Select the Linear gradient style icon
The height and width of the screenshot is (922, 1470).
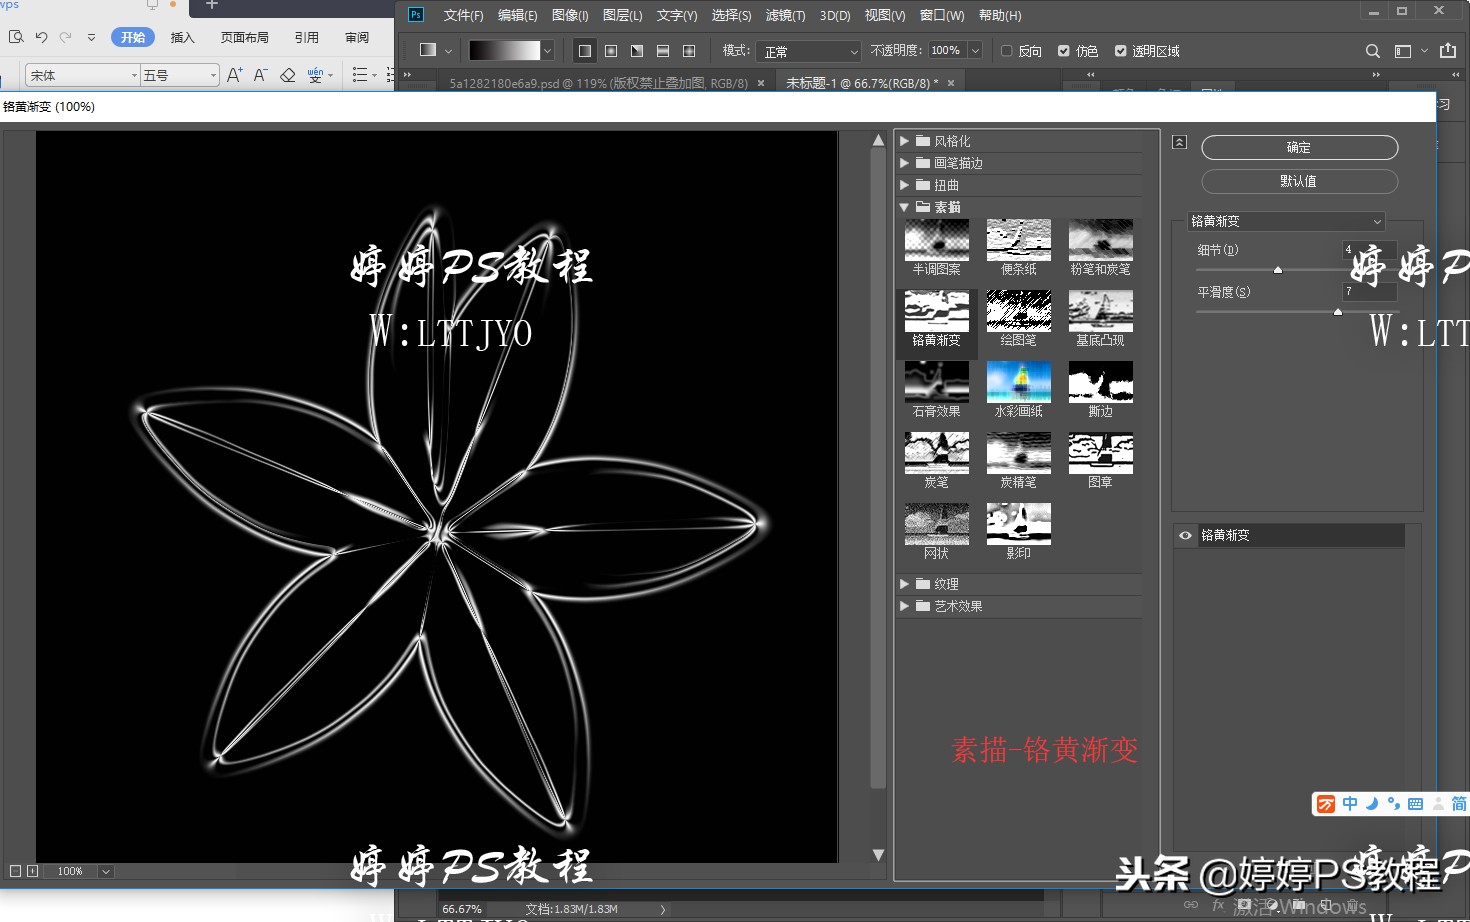click(584, 50)
